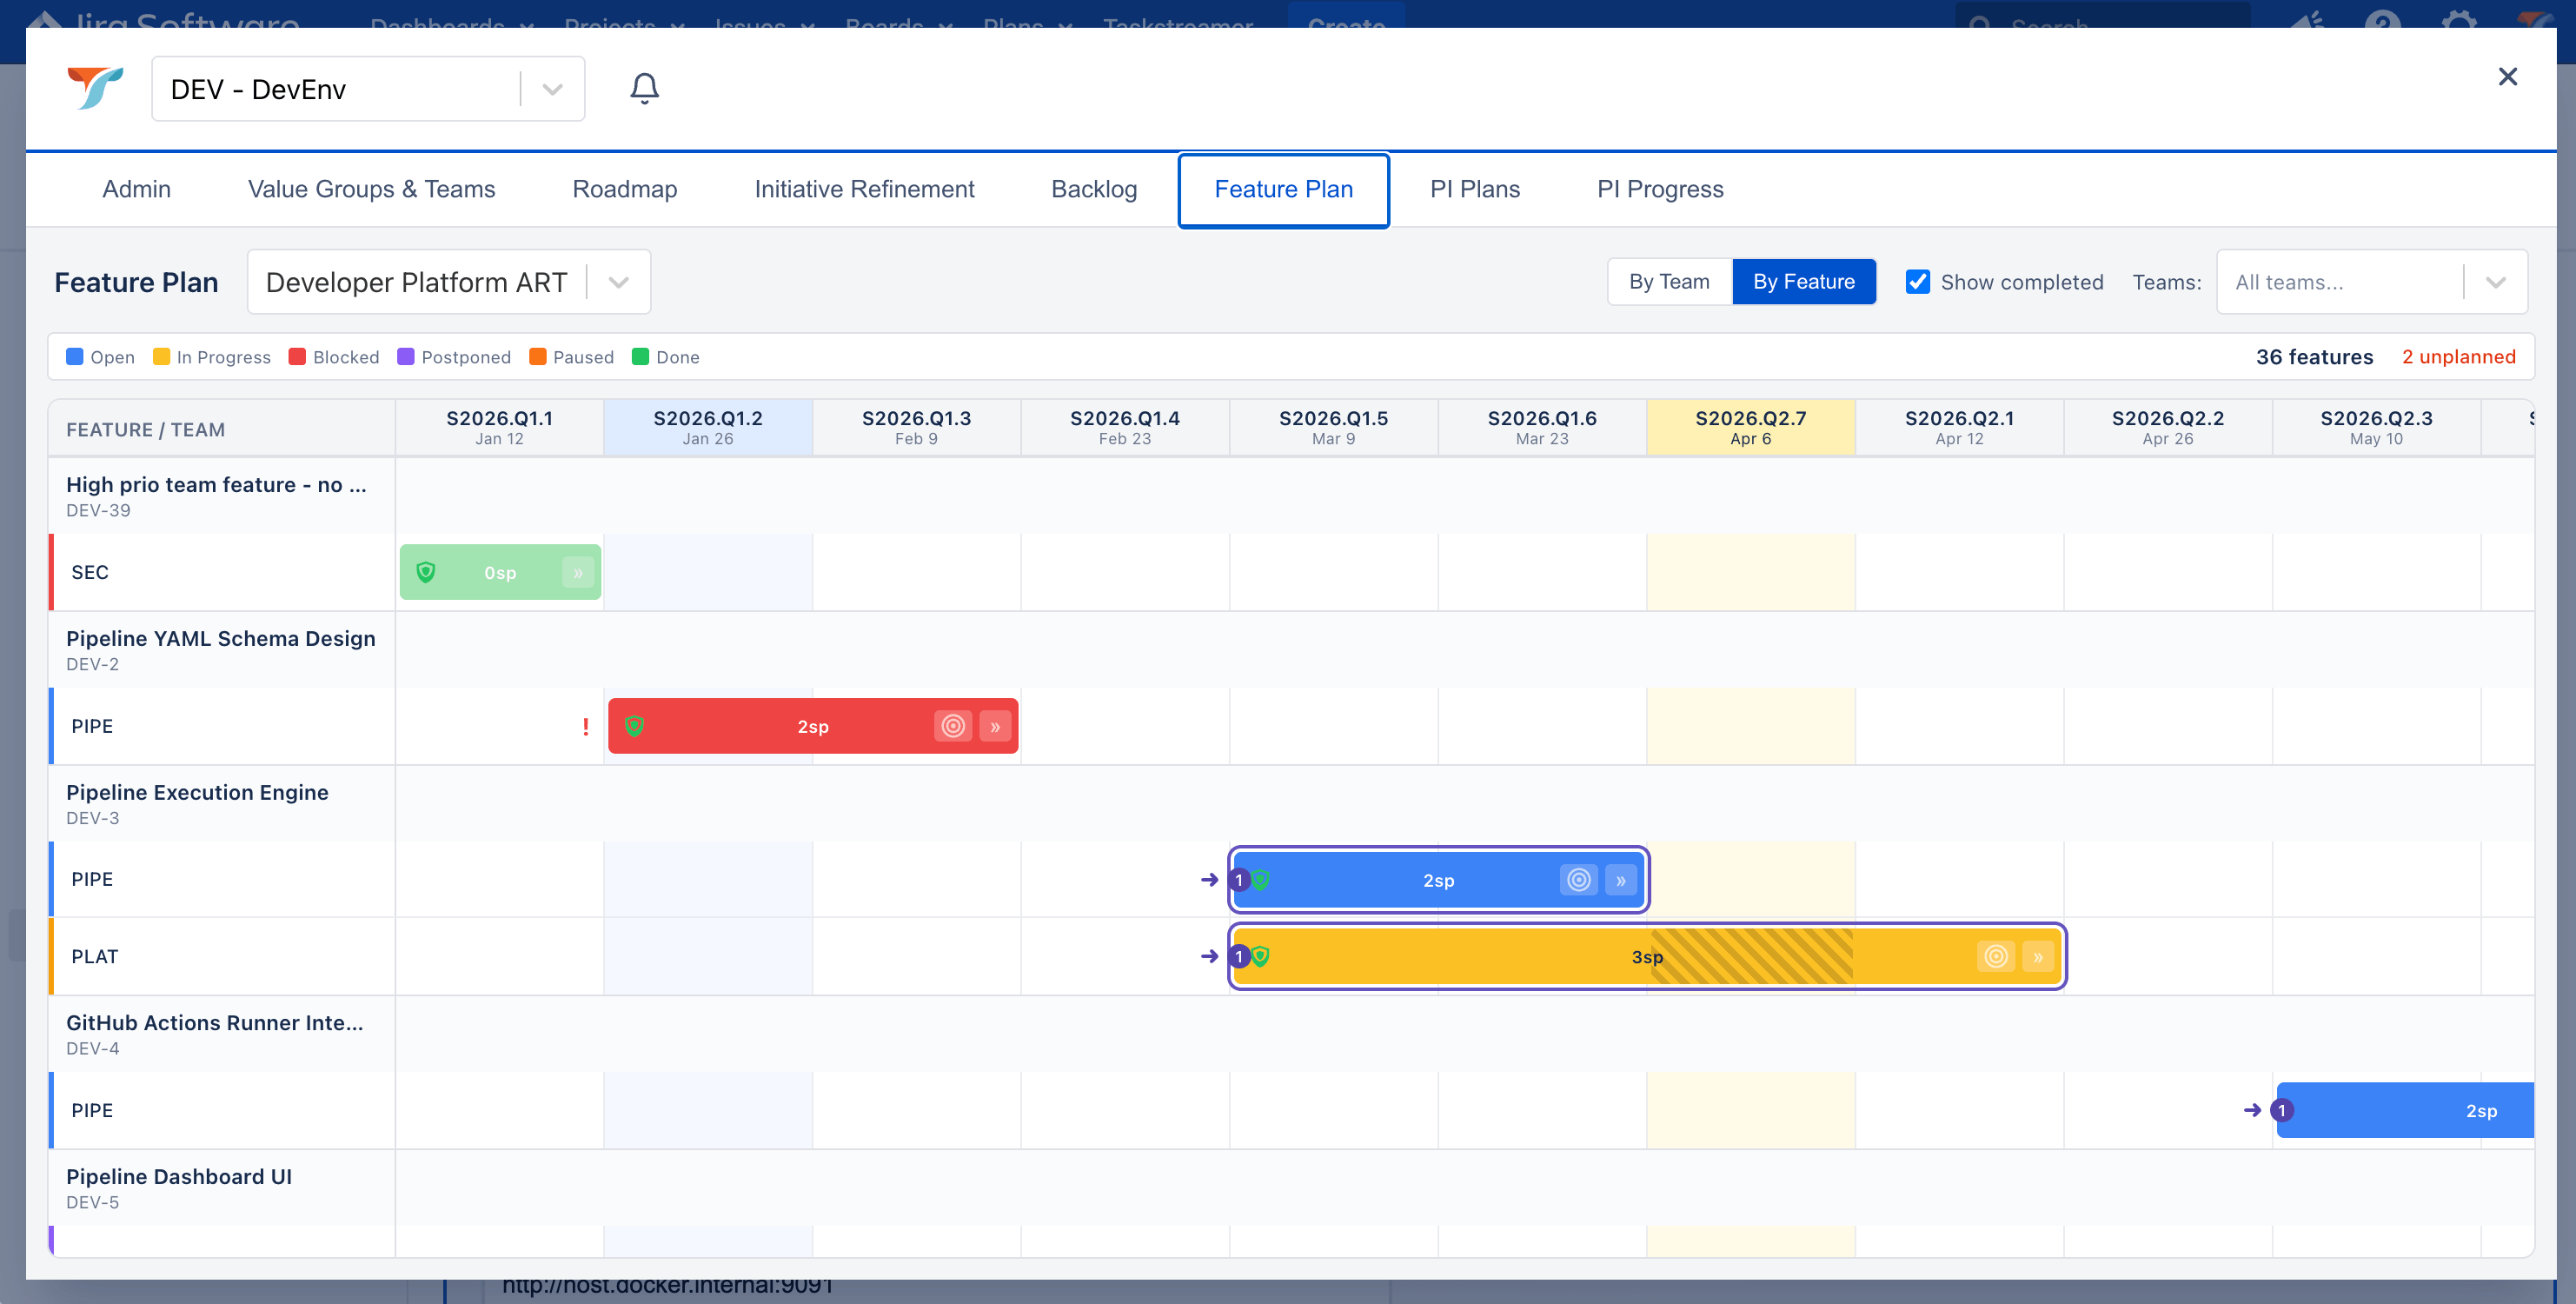The width and height of the screenshot is (2576, 1304).
Task: Switch view to By Team
Action: [1668, 281]
